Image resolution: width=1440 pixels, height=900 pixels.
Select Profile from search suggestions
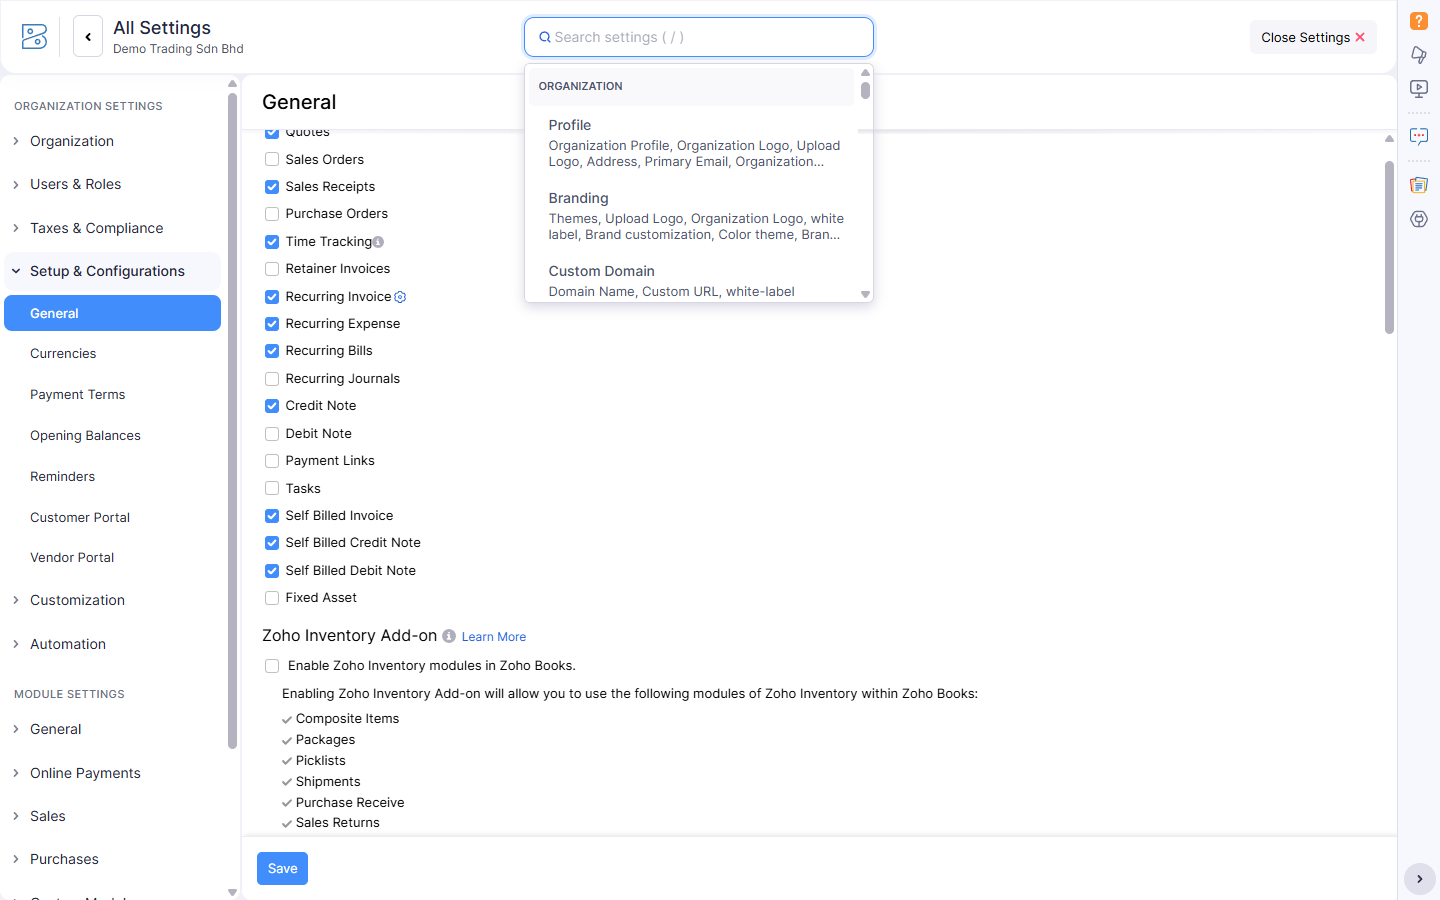(x=694, y=142)
